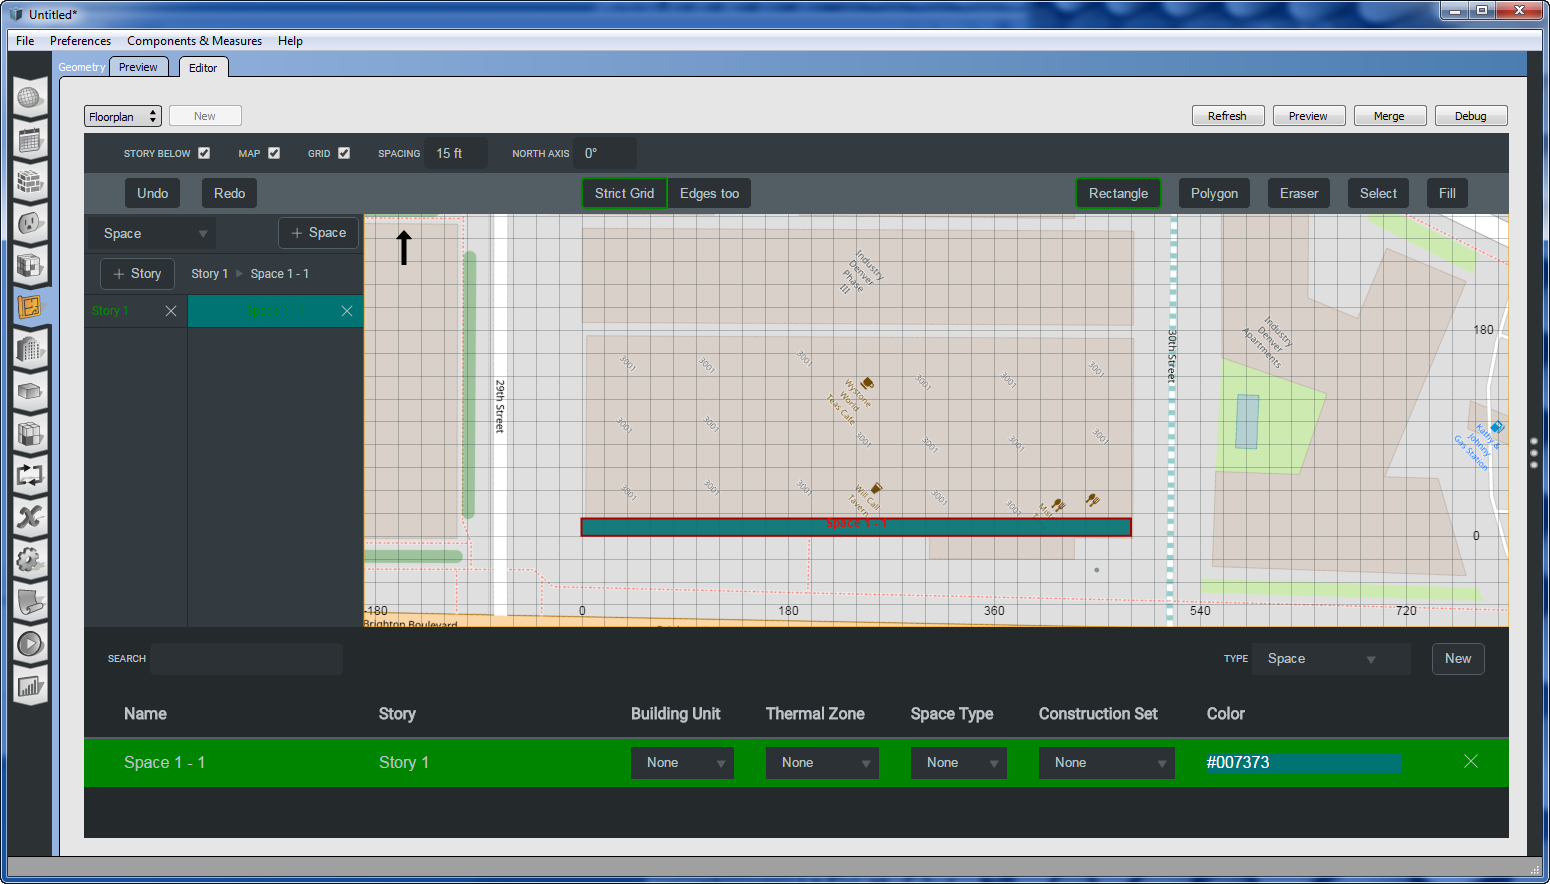Select the Schedules calendar icon in sidebar
The height and width of the screenshot is (884, 1550).
[30, 140]
